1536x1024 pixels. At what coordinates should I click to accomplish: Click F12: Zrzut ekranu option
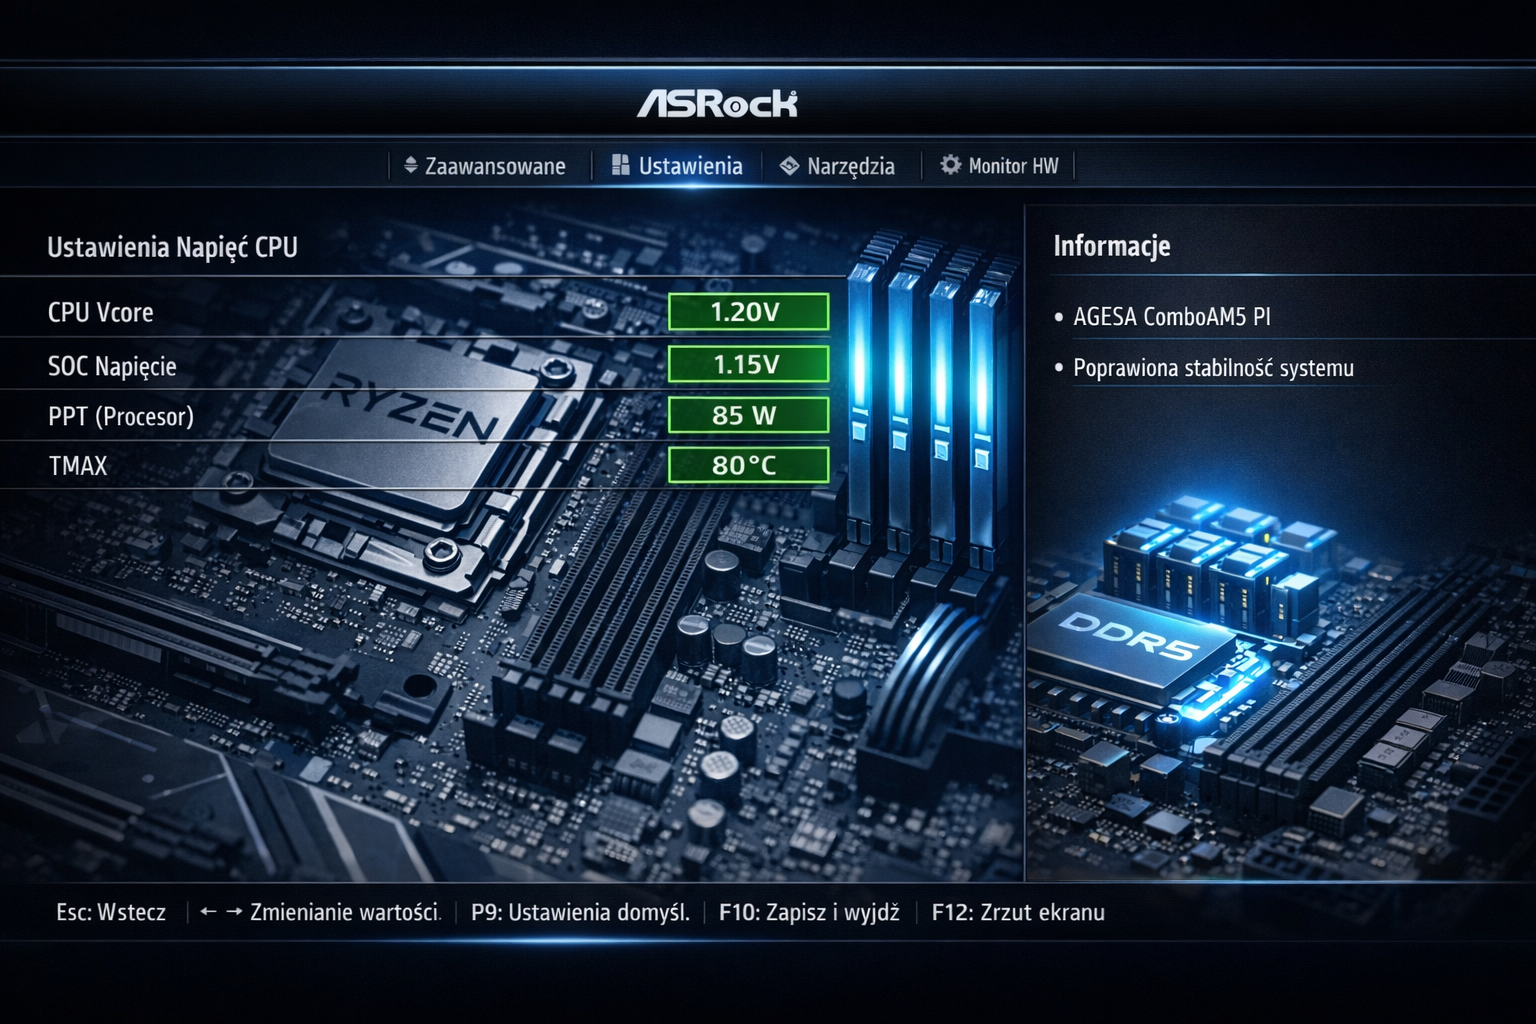coord(1018,912)
